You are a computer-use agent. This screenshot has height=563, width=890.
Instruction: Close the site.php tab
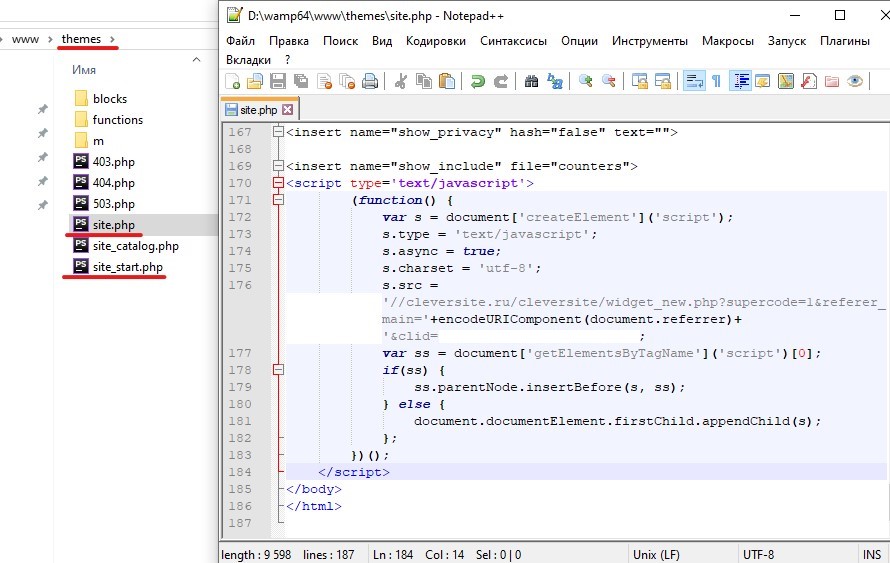point(288,110)
